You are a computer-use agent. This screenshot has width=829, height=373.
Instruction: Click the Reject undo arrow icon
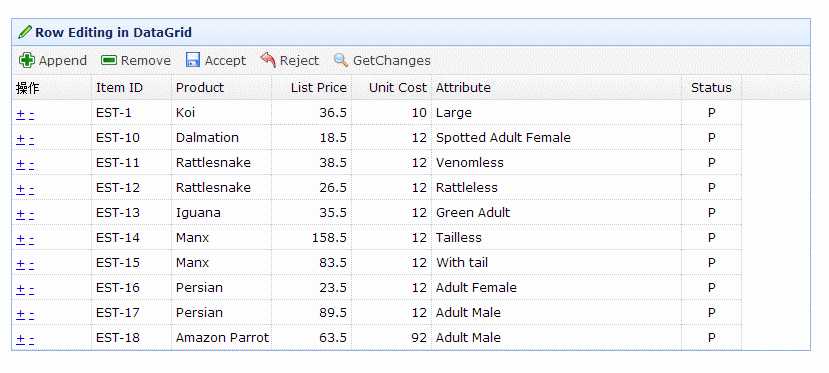coord(268,60)
